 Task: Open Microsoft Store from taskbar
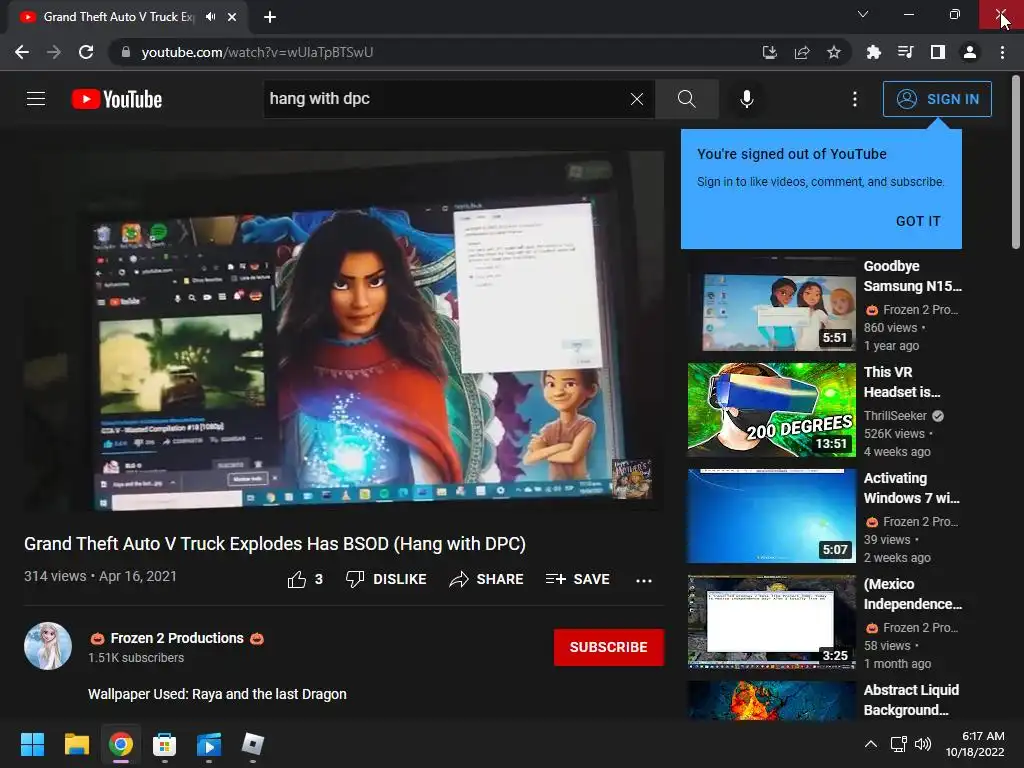165,744
